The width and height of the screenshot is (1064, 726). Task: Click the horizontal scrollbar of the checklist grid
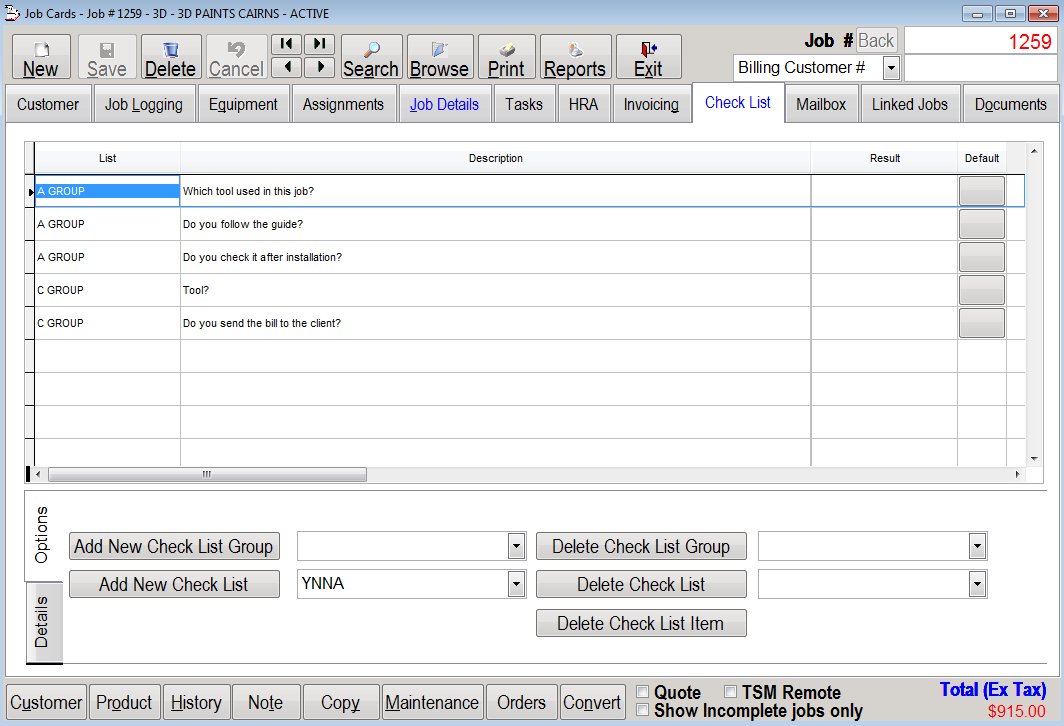point(207,474)
